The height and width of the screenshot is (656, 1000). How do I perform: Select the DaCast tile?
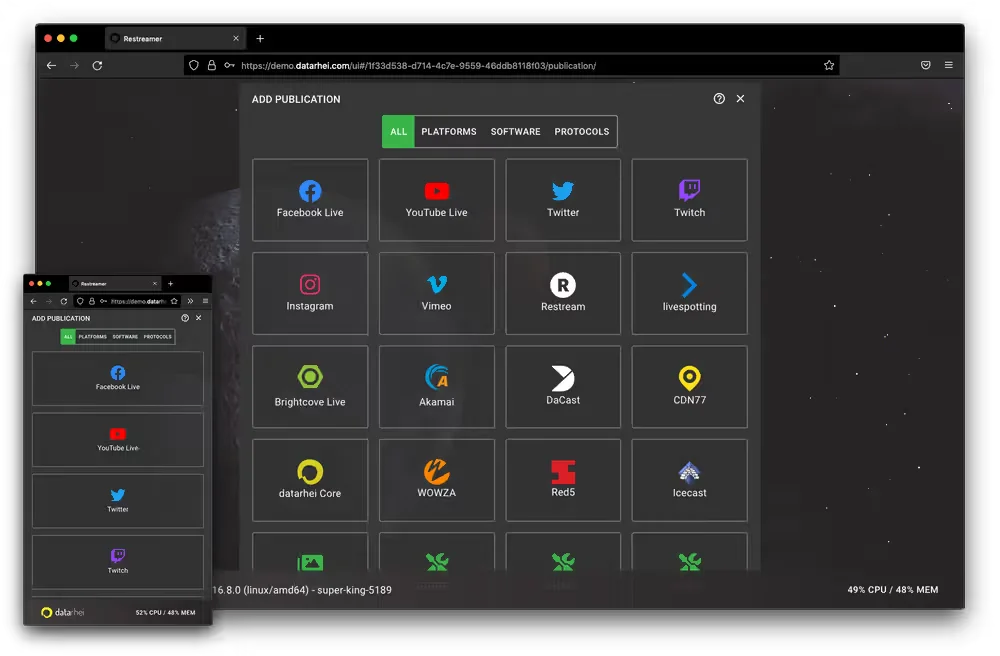562,387
